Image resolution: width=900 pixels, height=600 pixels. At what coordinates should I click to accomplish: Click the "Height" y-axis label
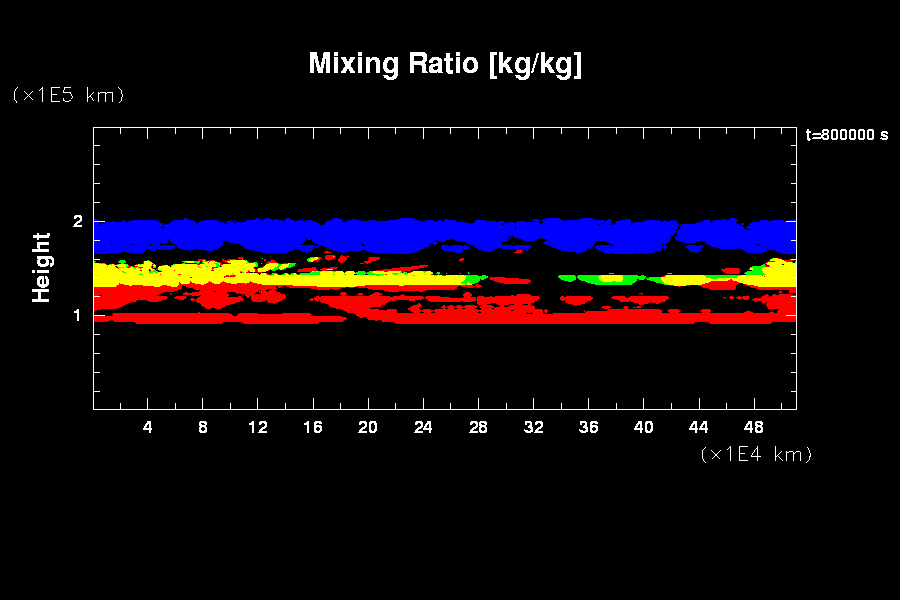point(42,267)
